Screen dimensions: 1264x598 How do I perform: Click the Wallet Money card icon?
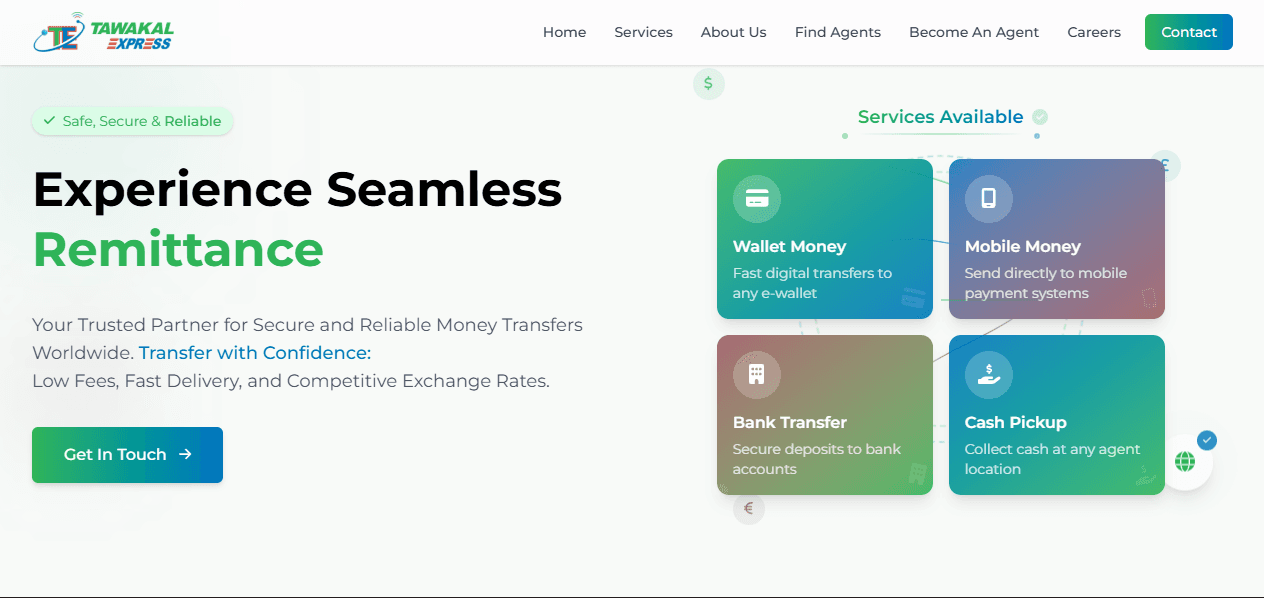tap(757, 198)
